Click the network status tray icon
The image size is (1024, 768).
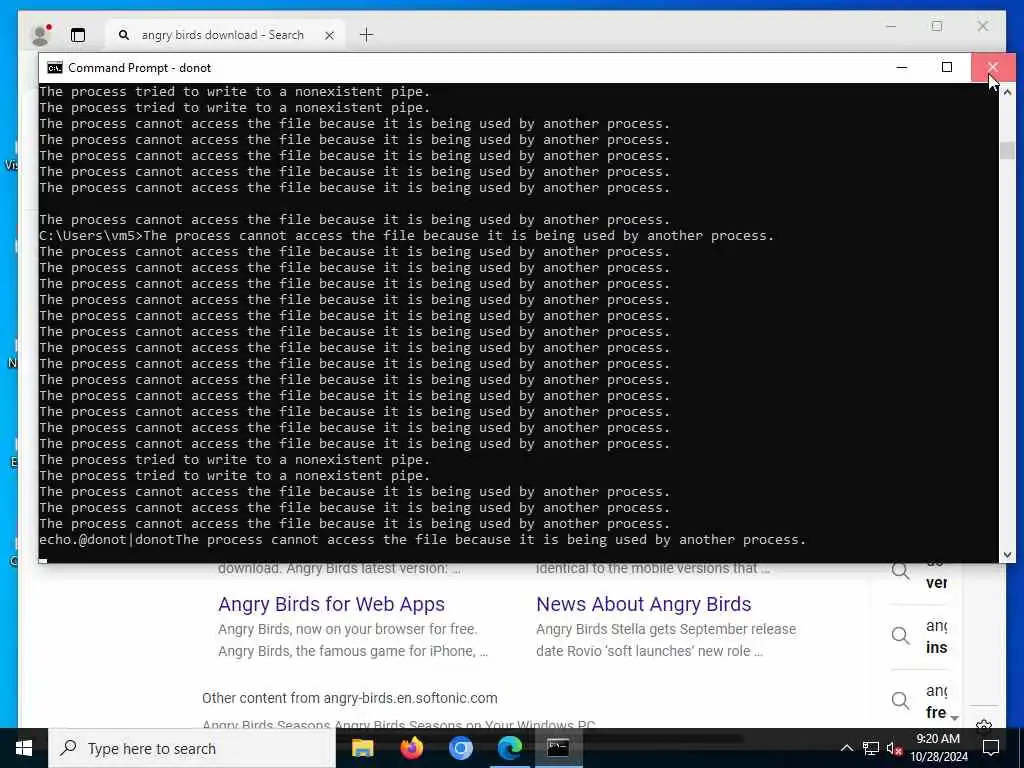[x=871, y=748]
